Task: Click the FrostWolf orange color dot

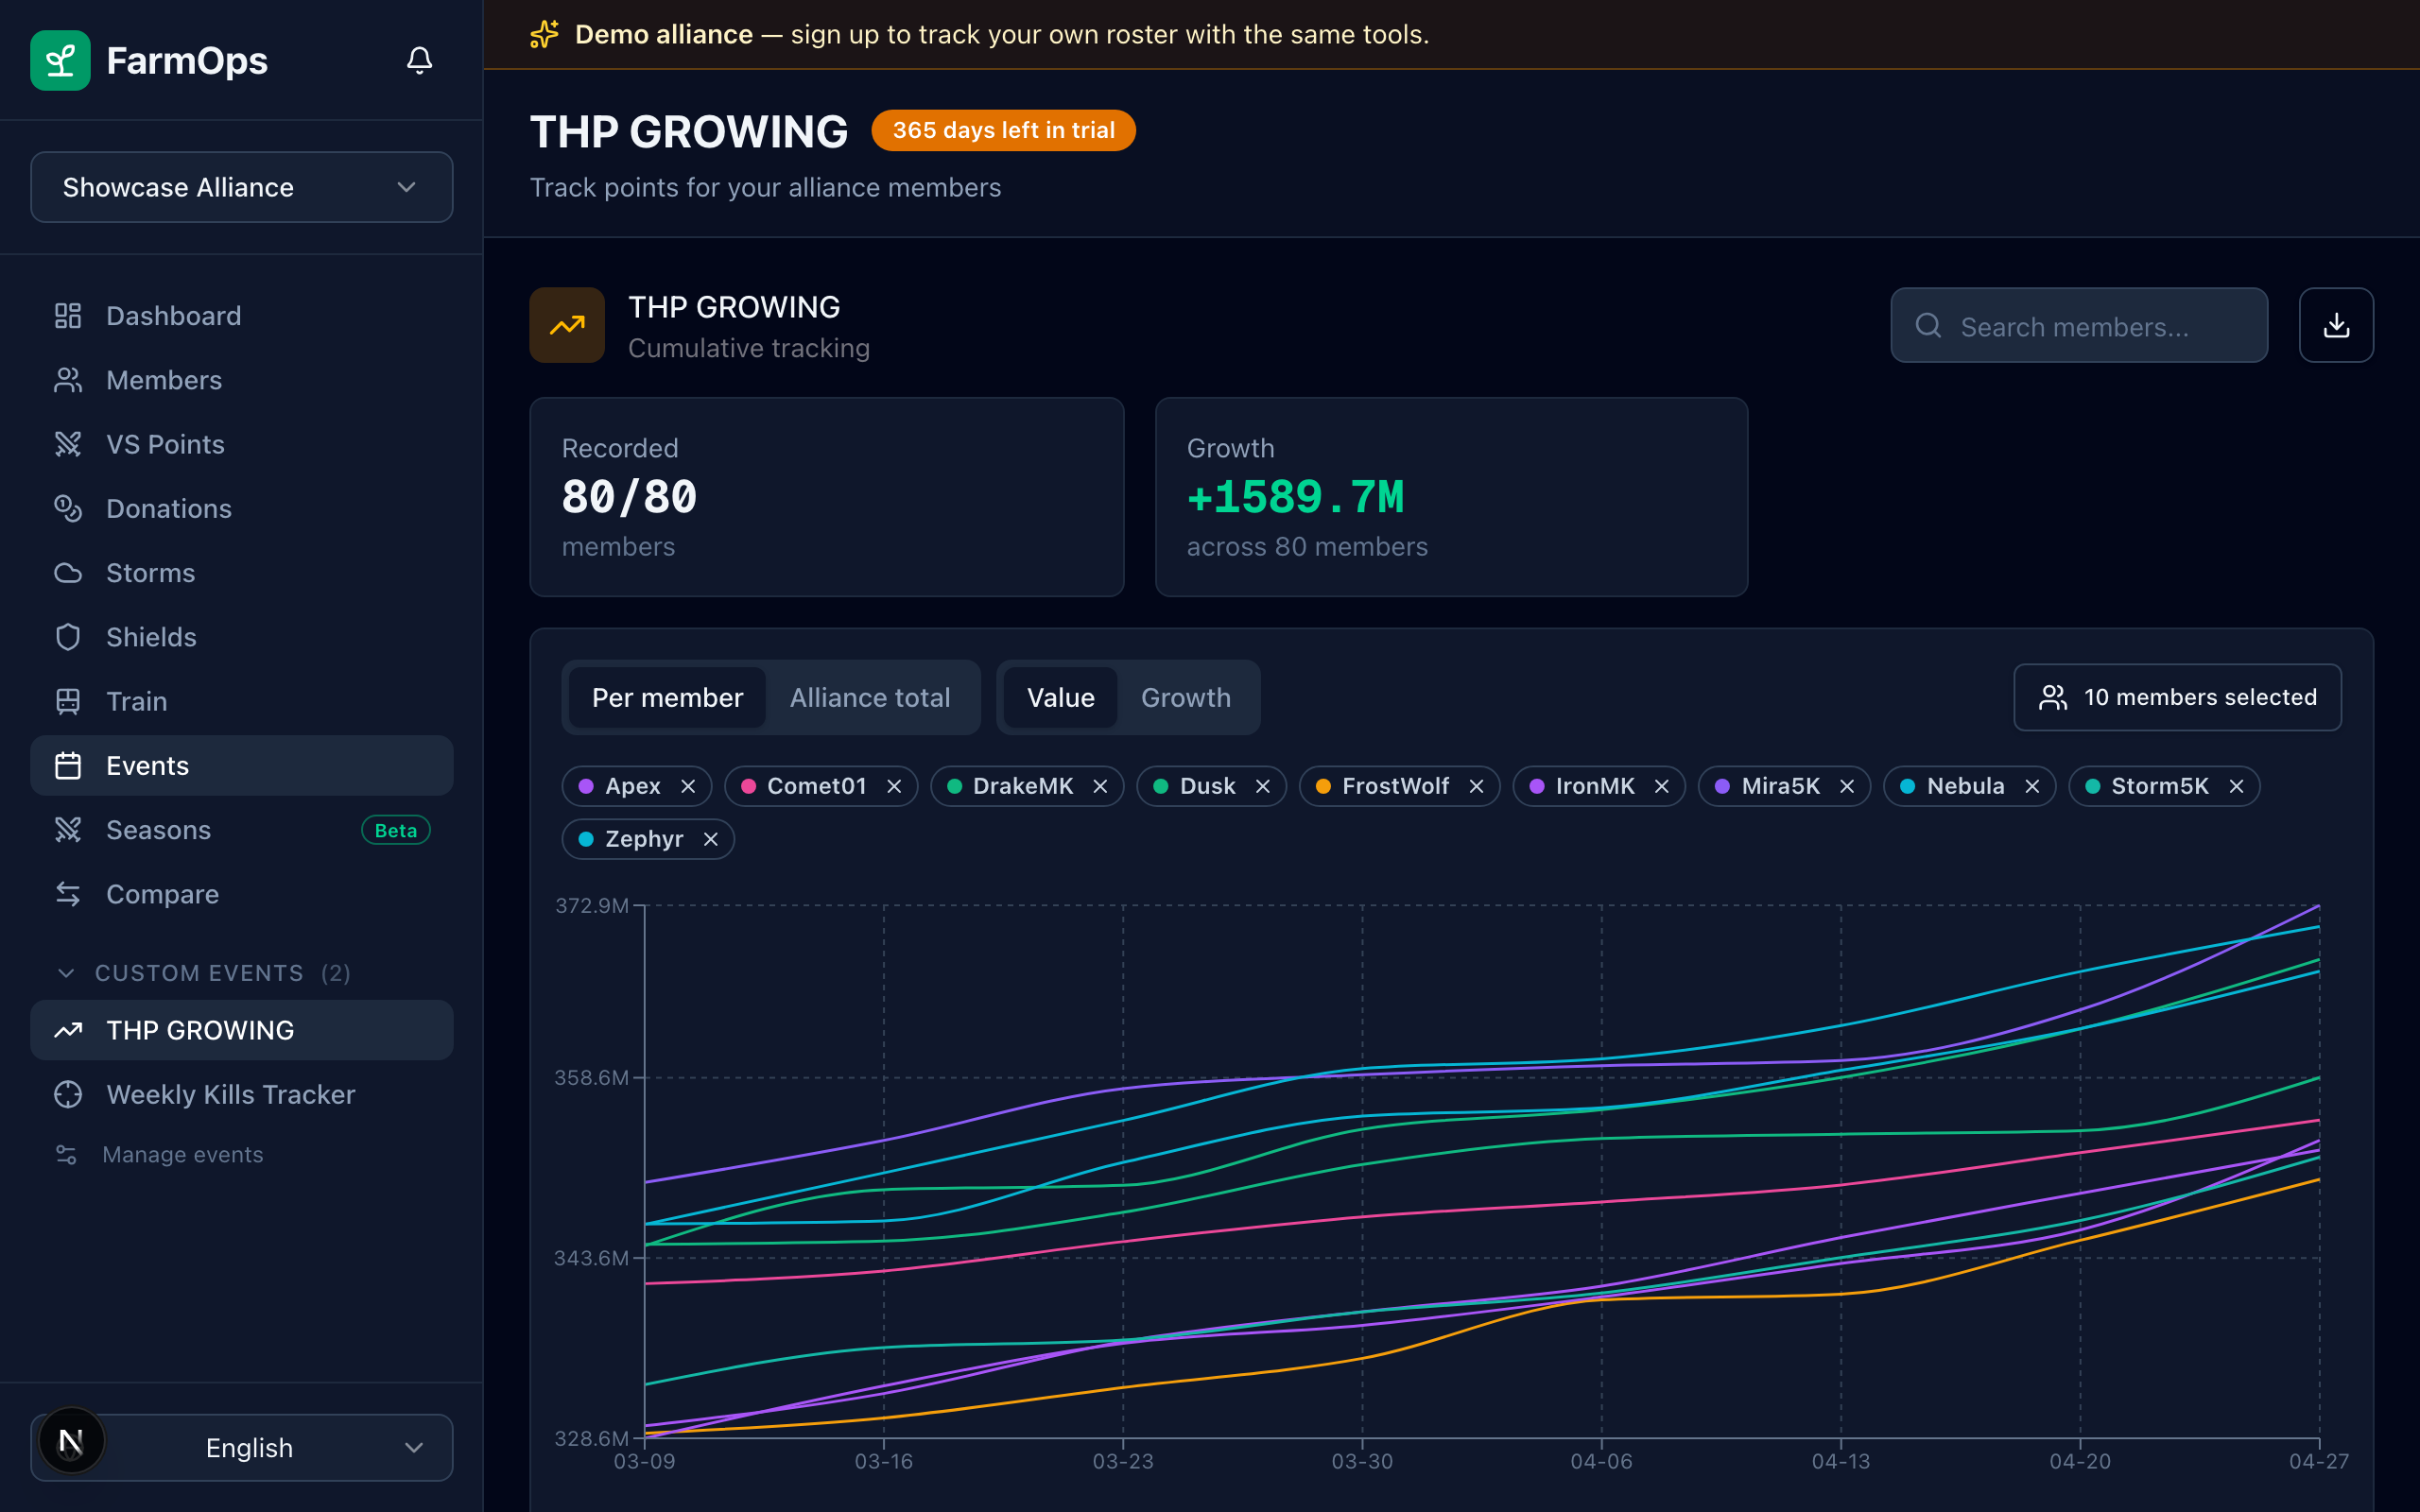Action: (1323, 786)
